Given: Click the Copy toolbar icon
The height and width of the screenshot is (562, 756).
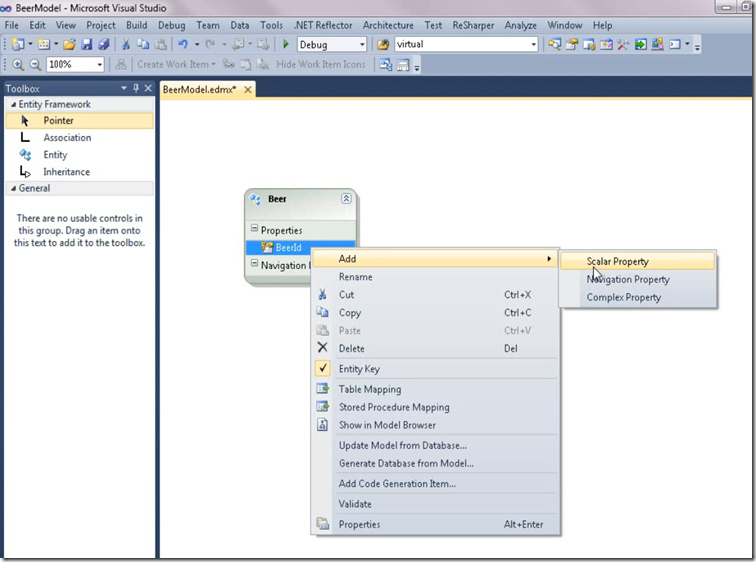Looking at the screenshot, I should pyautogui.click(x=143, y=44).
